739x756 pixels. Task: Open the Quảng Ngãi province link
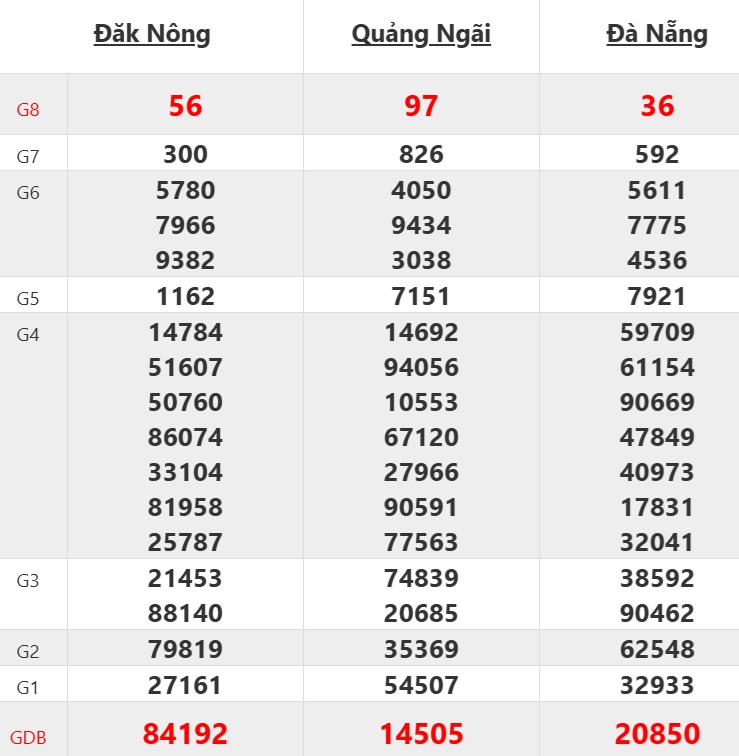tap(421, 34)
